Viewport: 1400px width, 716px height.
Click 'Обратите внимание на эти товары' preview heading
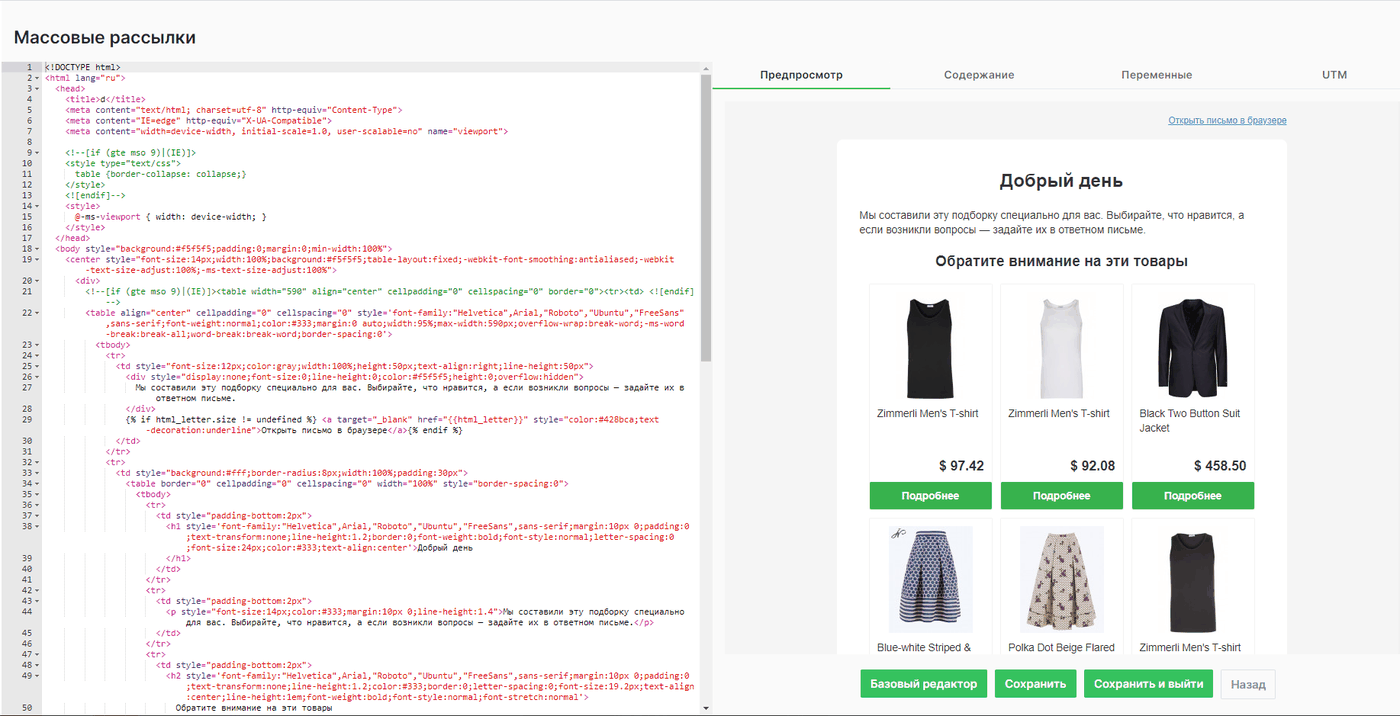(1061, 261)
